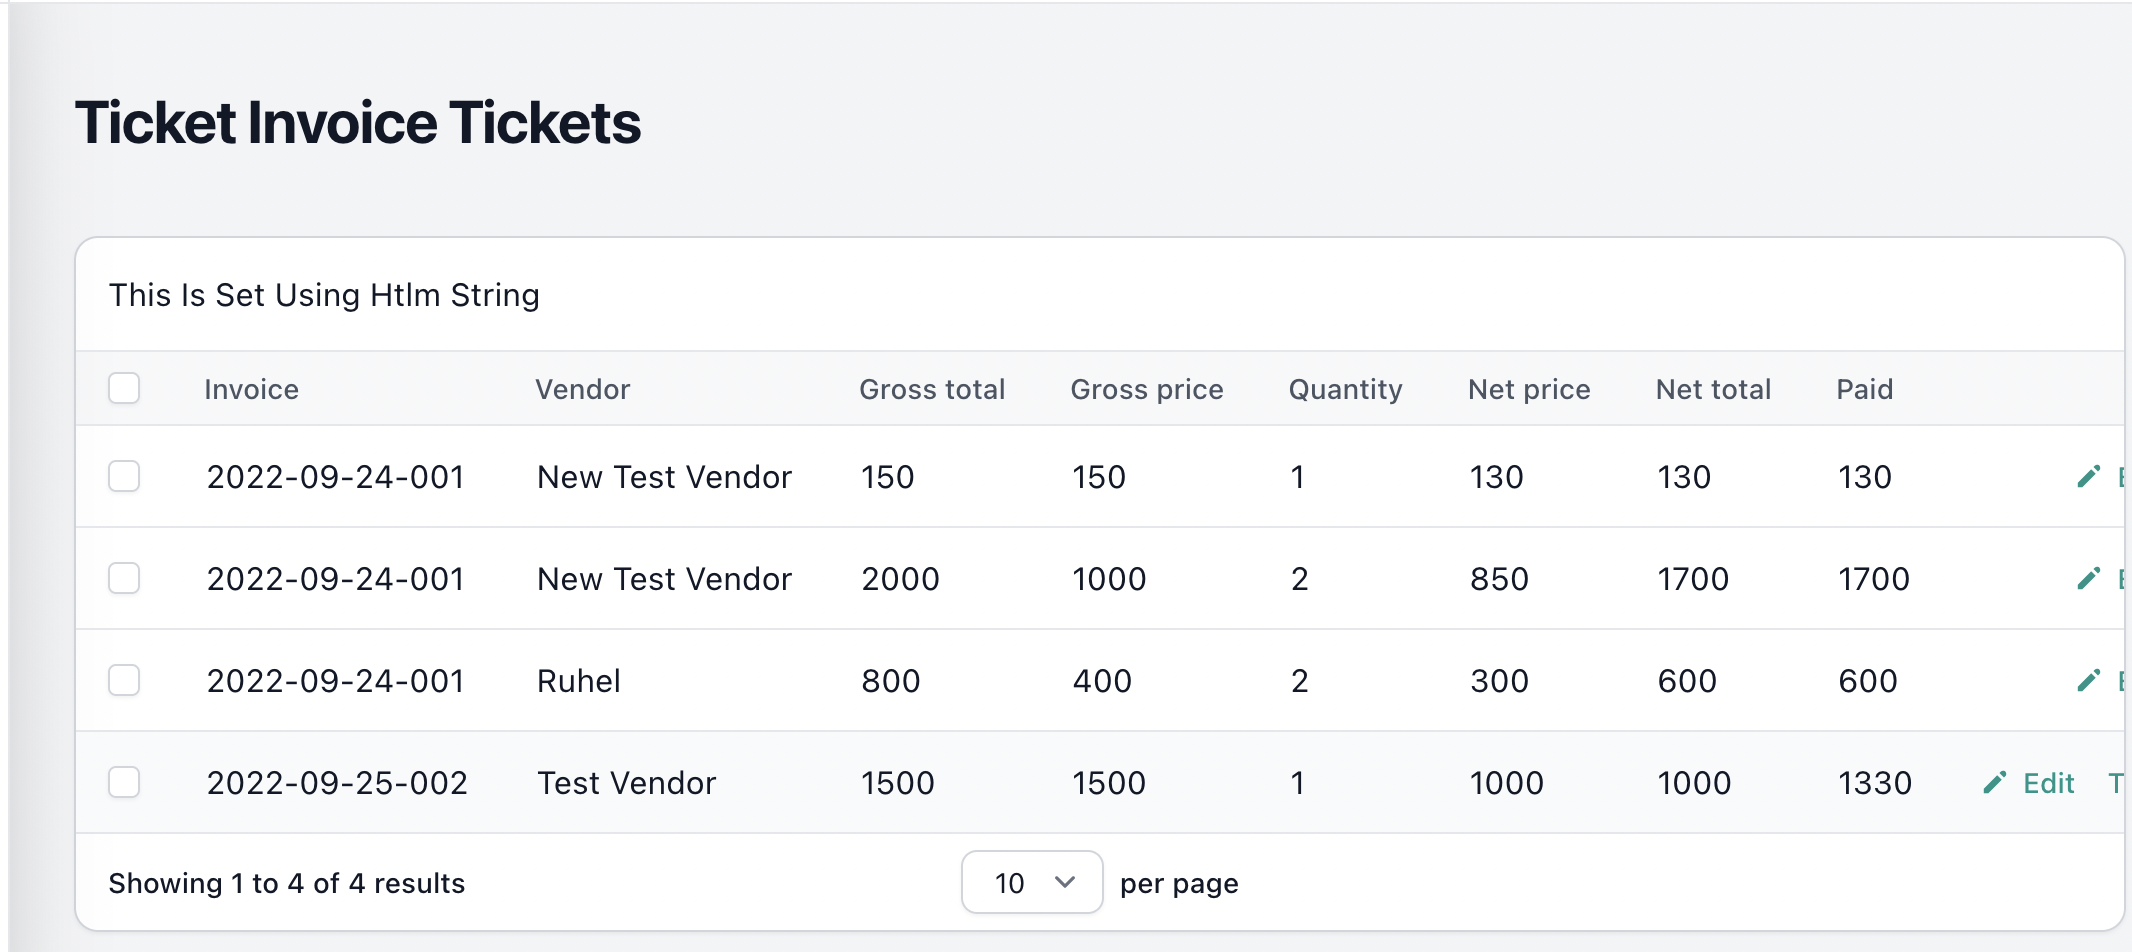Click the pencil edit icon in the Ruhel row
Screen dimensions: 2132x952
(2088, 681)
